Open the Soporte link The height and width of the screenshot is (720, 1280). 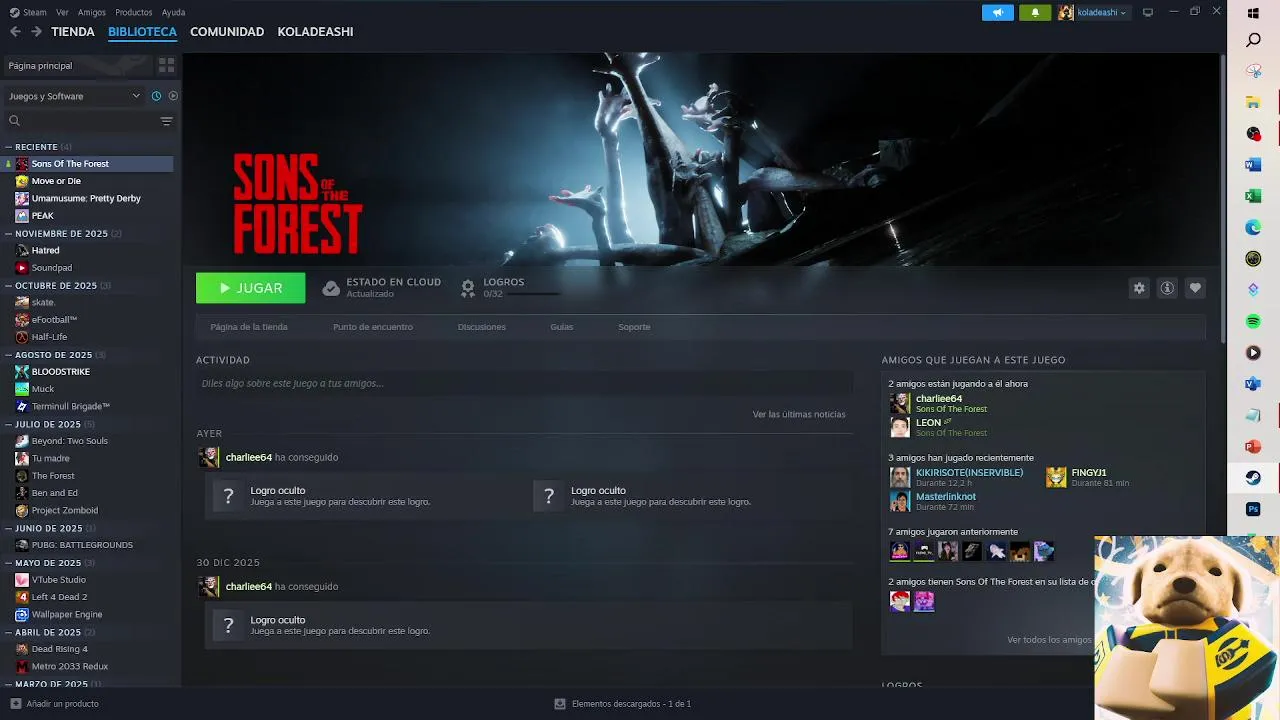[x=634, y=327]
